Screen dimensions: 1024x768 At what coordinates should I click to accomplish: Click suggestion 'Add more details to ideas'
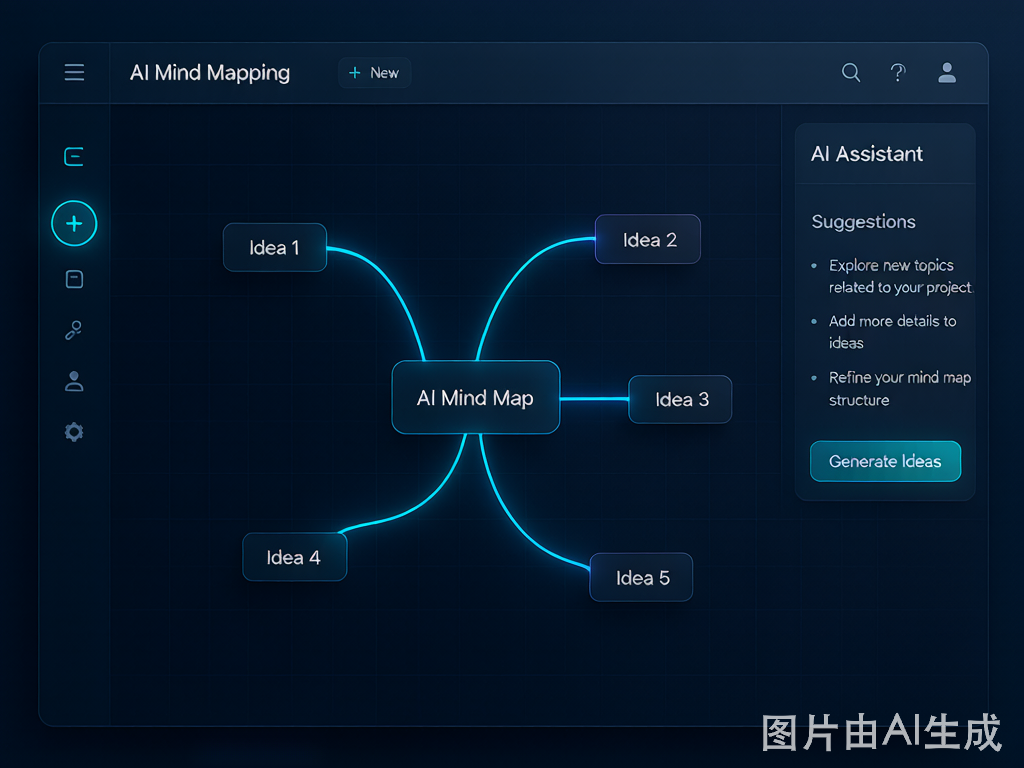[892, 332]
